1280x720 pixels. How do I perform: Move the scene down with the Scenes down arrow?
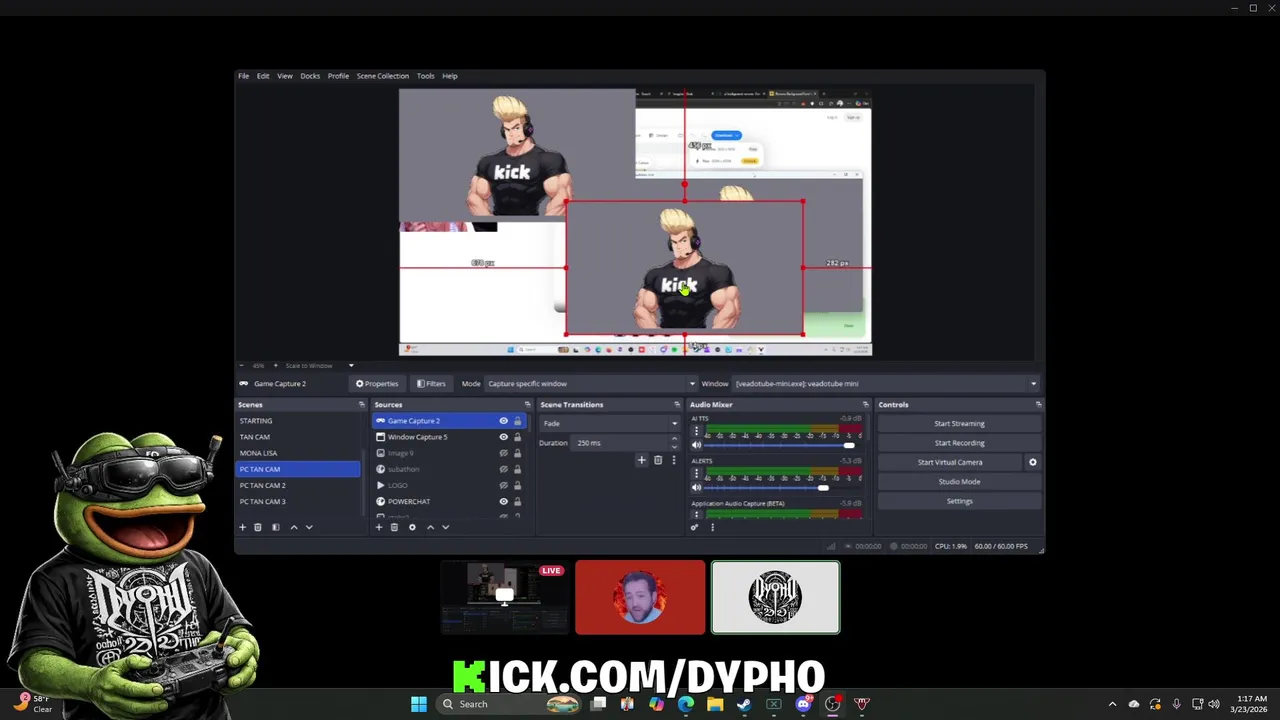click(x=309, y=527)
